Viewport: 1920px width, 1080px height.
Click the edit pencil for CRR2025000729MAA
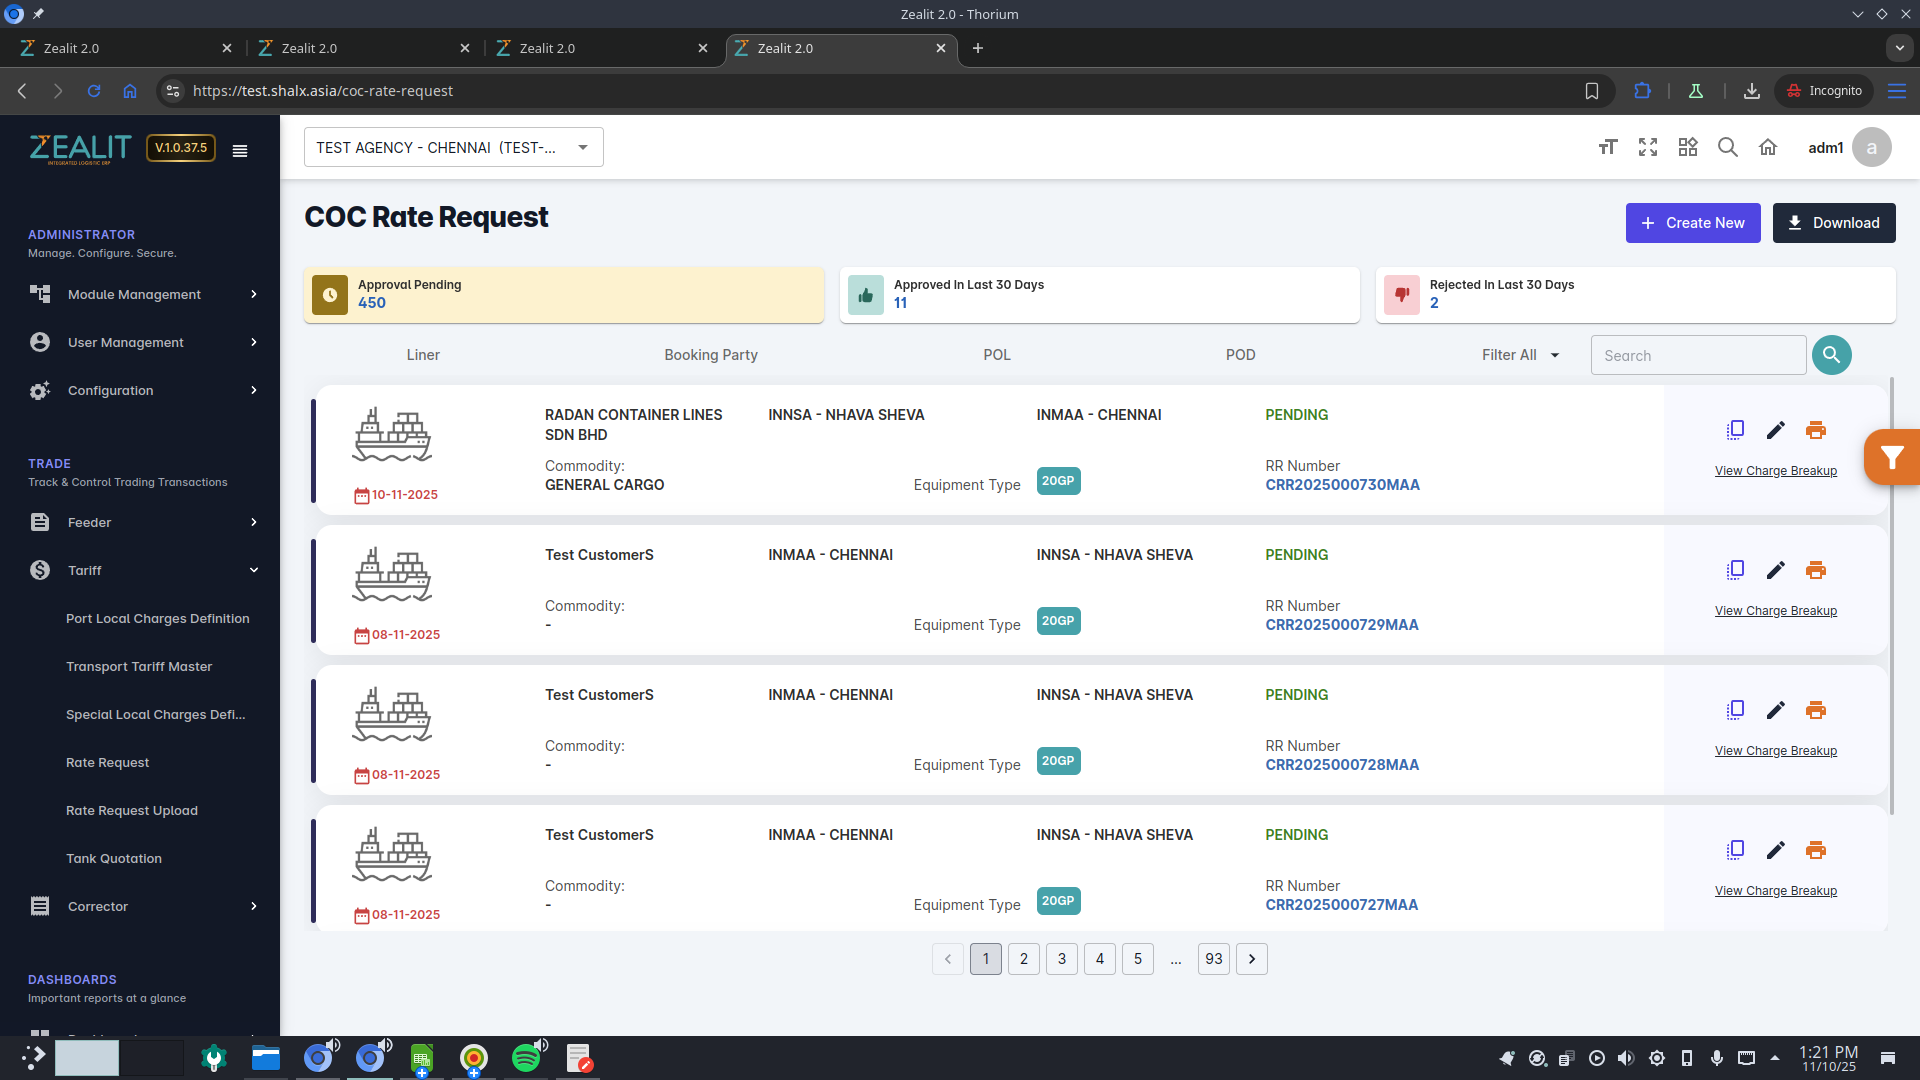1776,570
